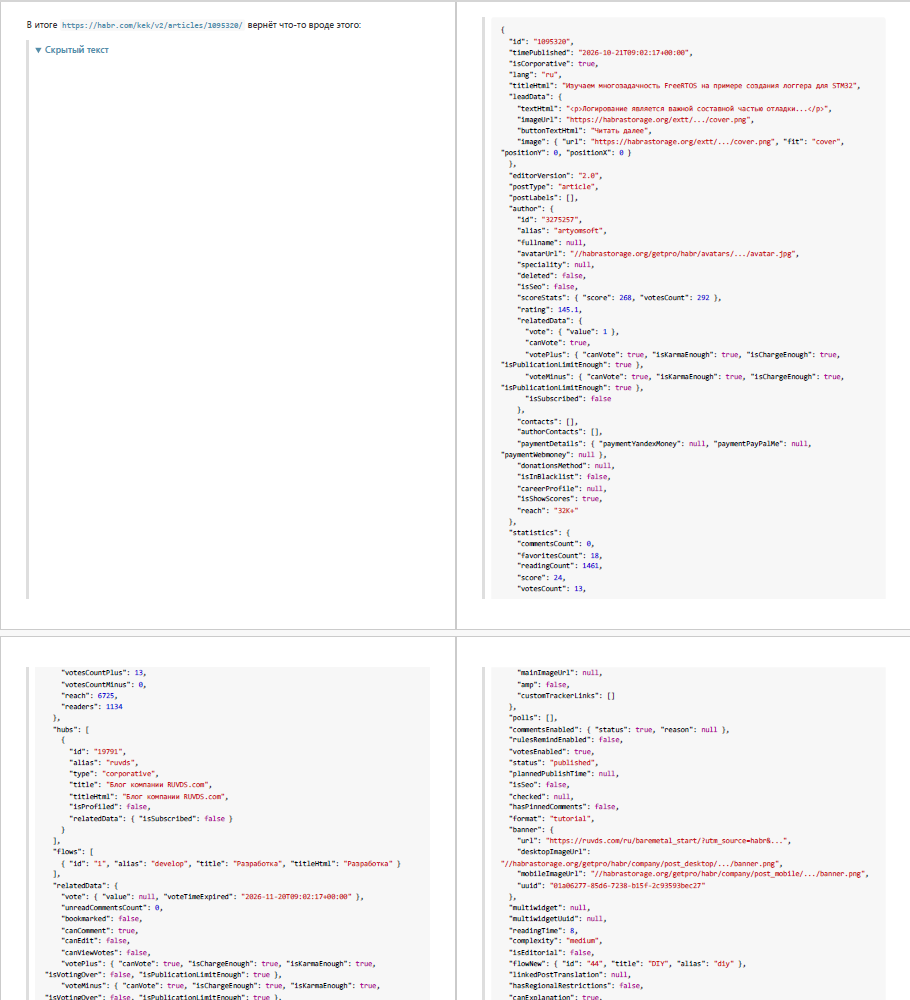Click the "linkedPostTranslation": null line
The image size is (910, 1000).
point(569,975)
